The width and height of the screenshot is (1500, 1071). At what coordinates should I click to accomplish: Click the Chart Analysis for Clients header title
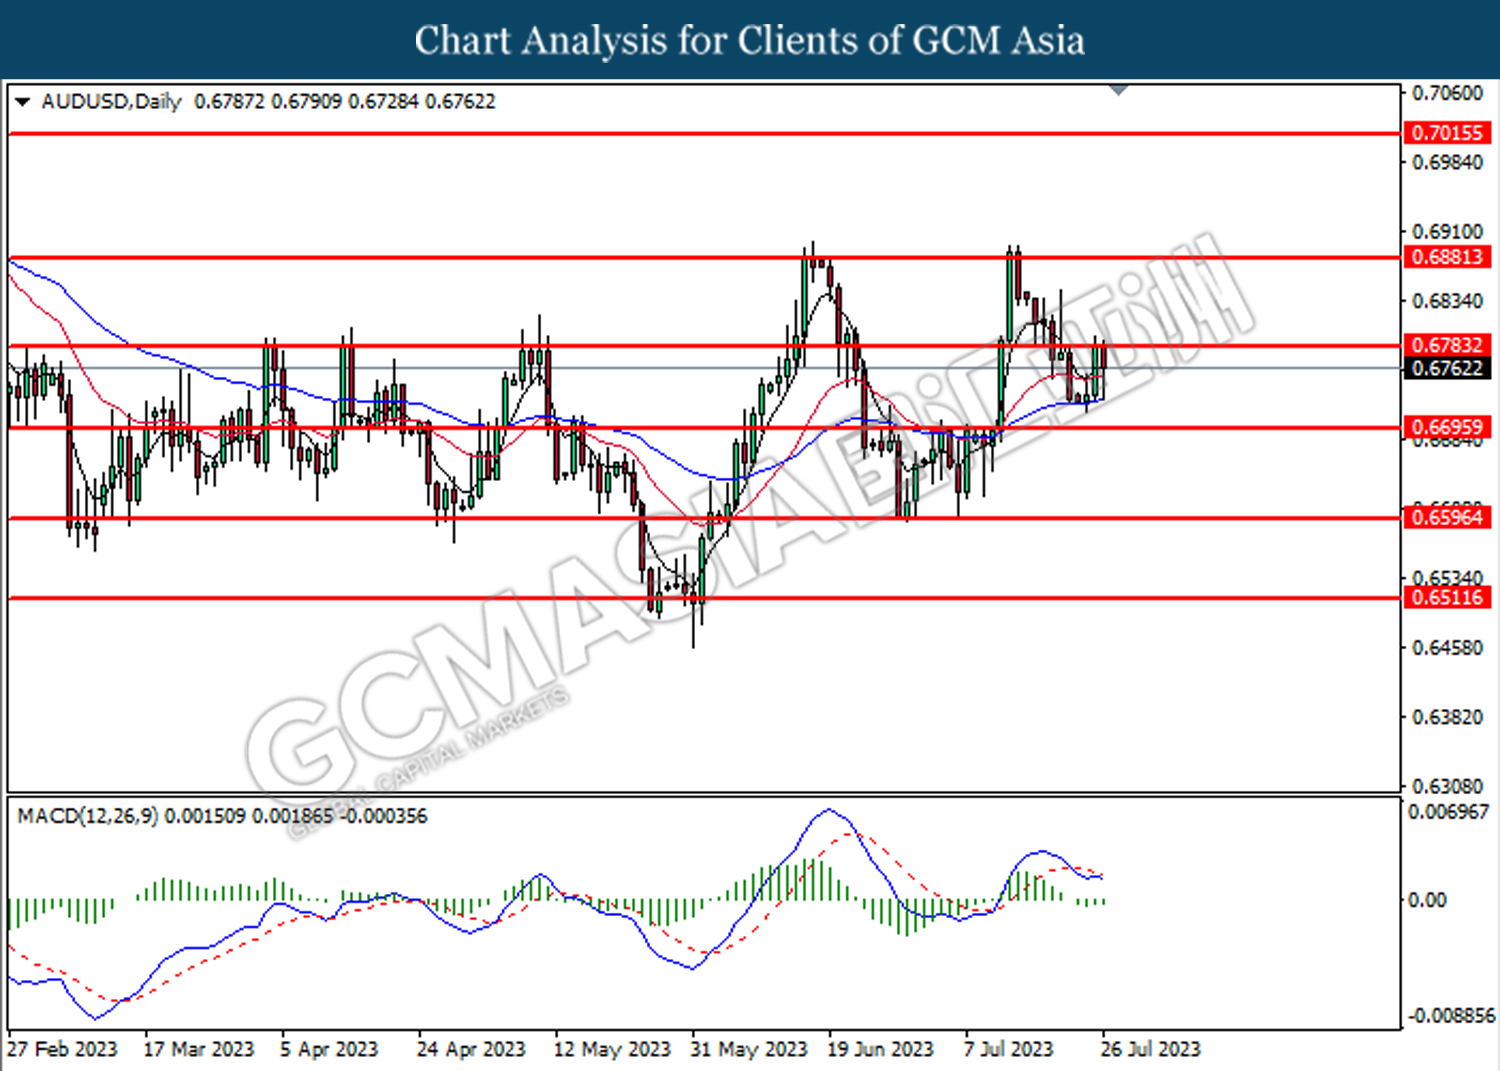(750, 40)
